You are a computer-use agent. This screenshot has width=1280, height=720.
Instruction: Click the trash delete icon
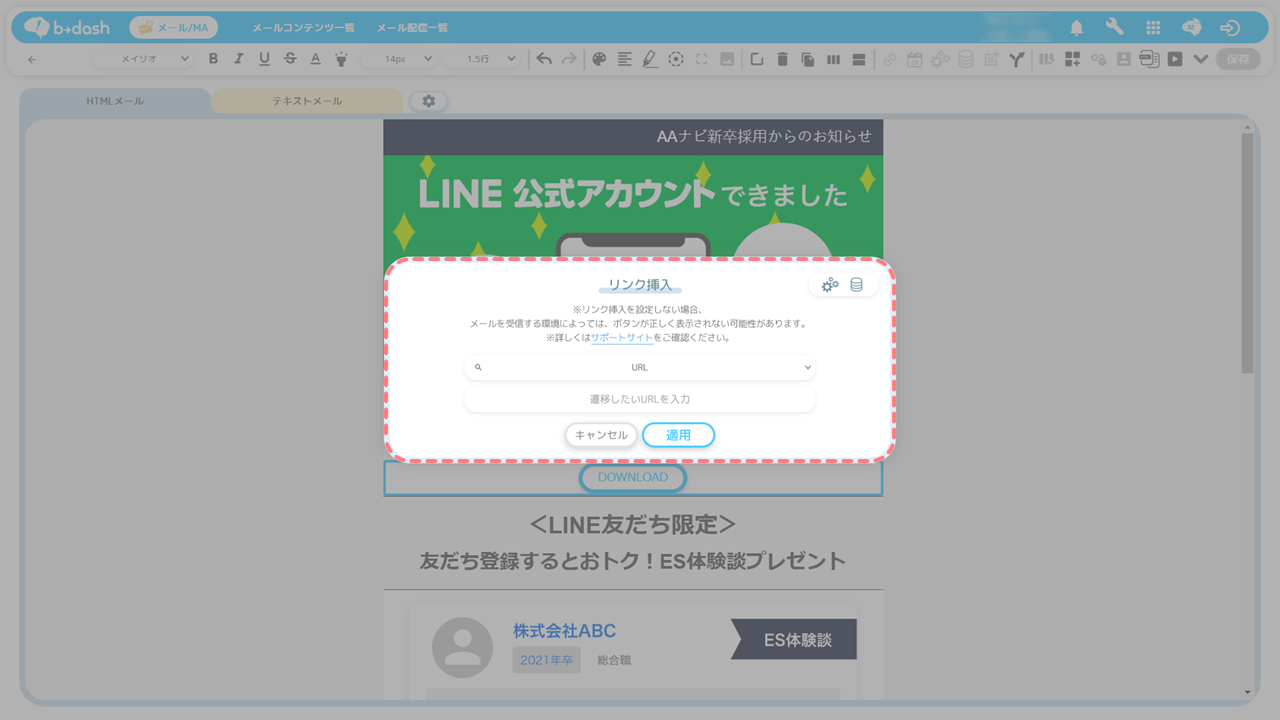[783, 59]
